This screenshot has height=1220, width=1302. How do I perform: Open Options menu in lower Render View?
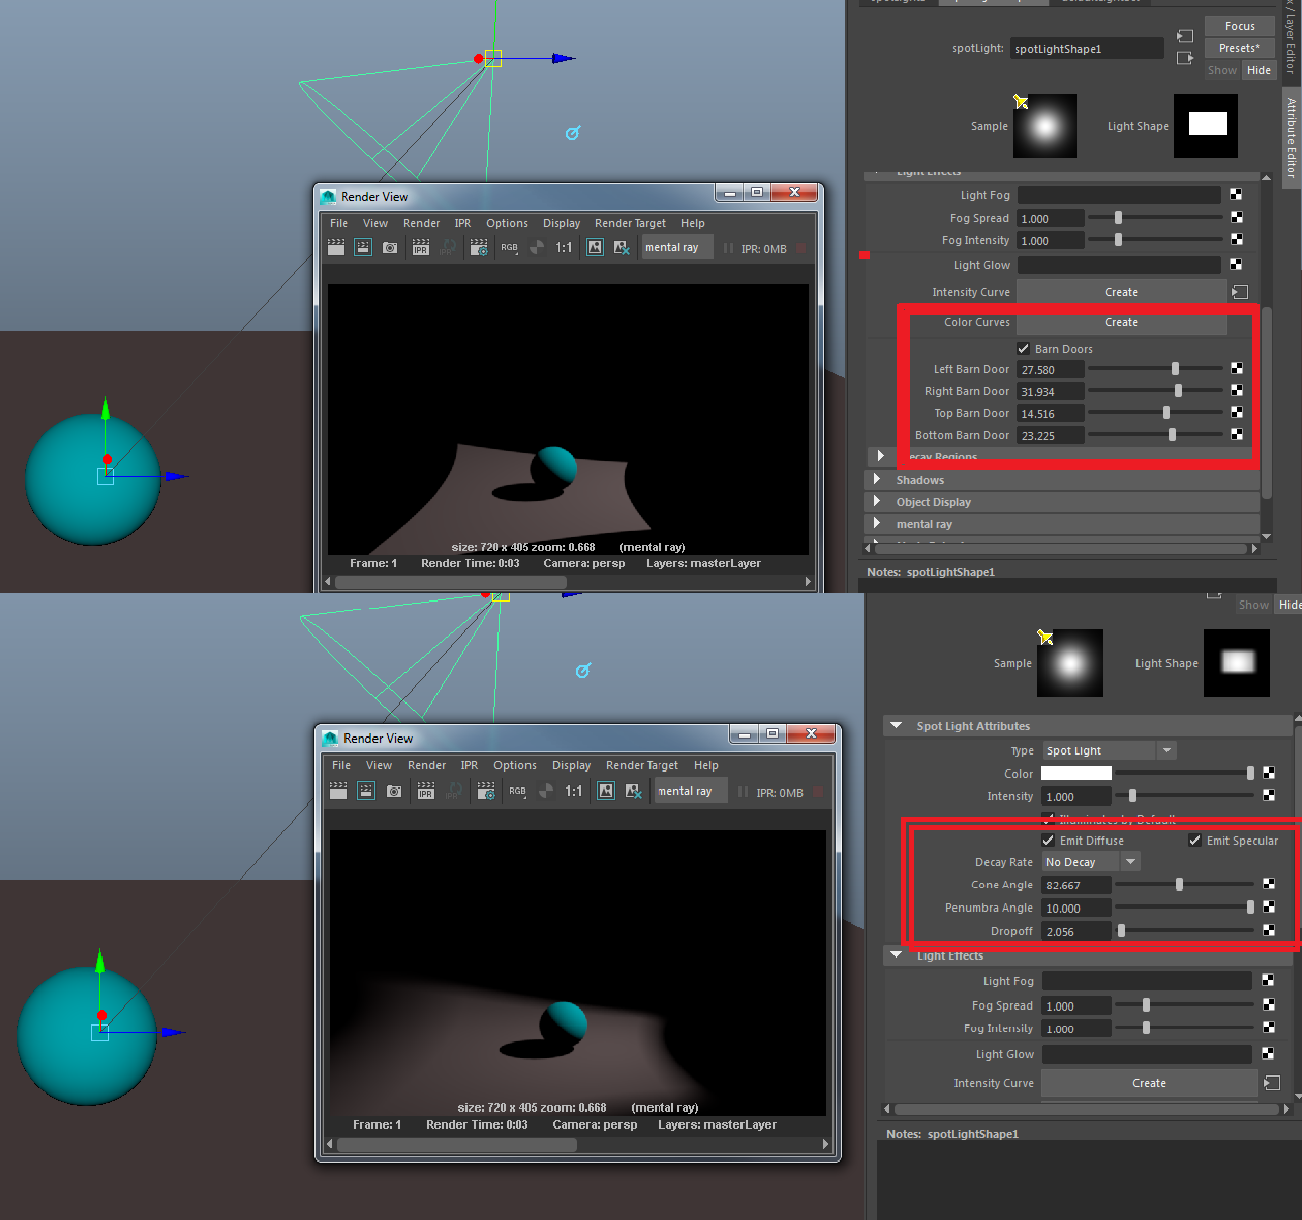514,765
